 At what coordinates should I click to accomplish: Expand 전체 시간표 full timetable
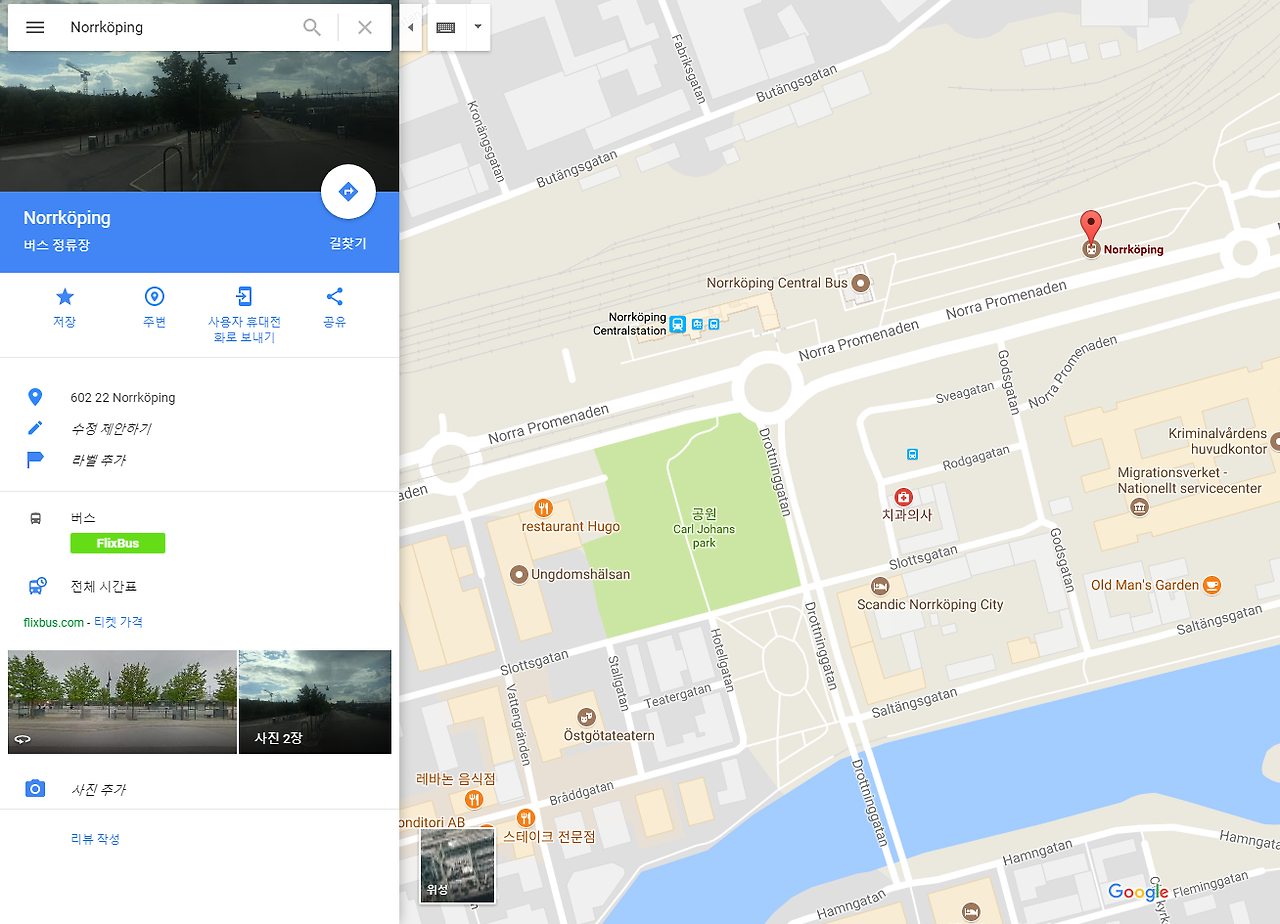[x=102, y=586]
